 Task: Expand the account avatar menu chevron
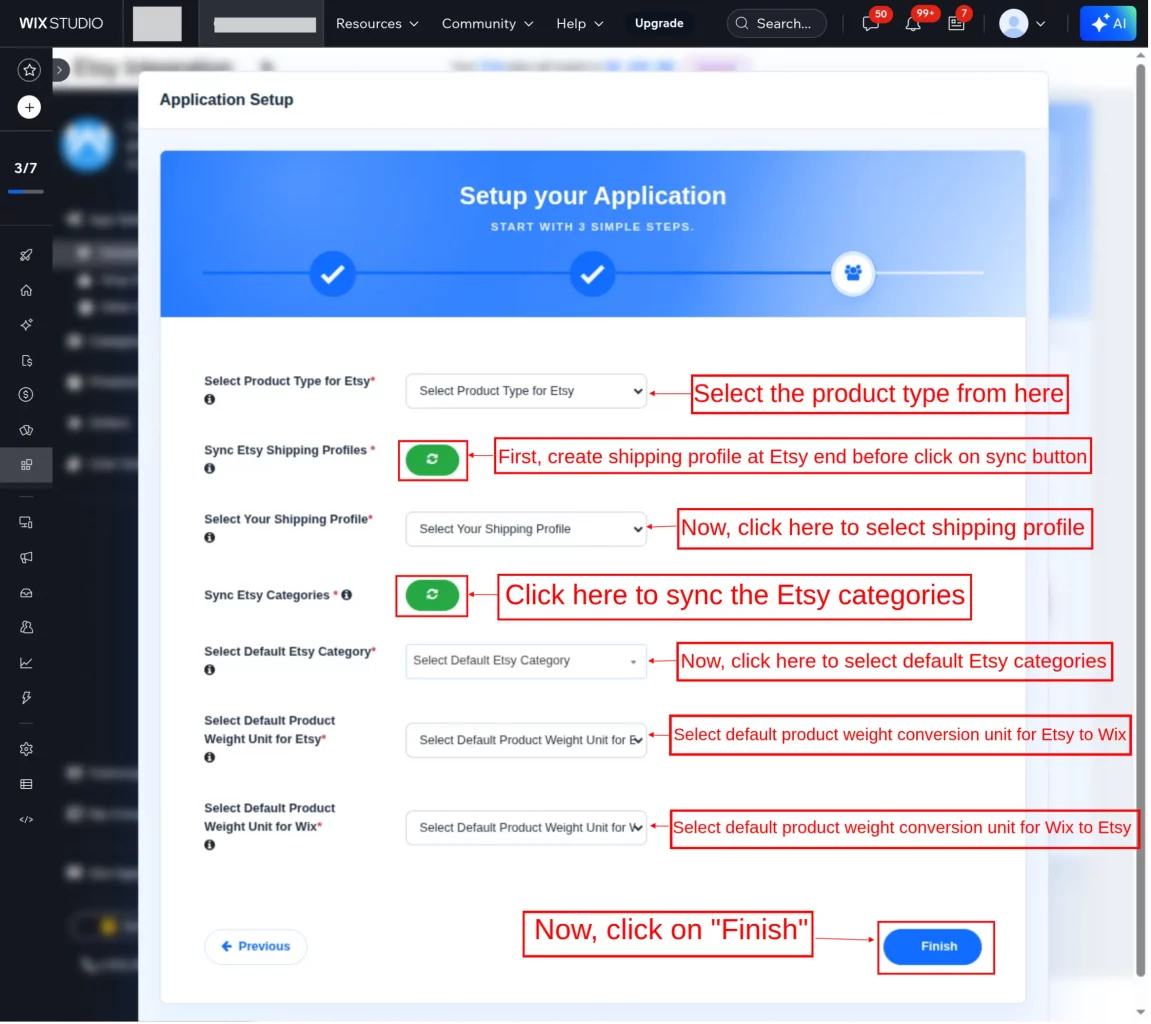1040,23
